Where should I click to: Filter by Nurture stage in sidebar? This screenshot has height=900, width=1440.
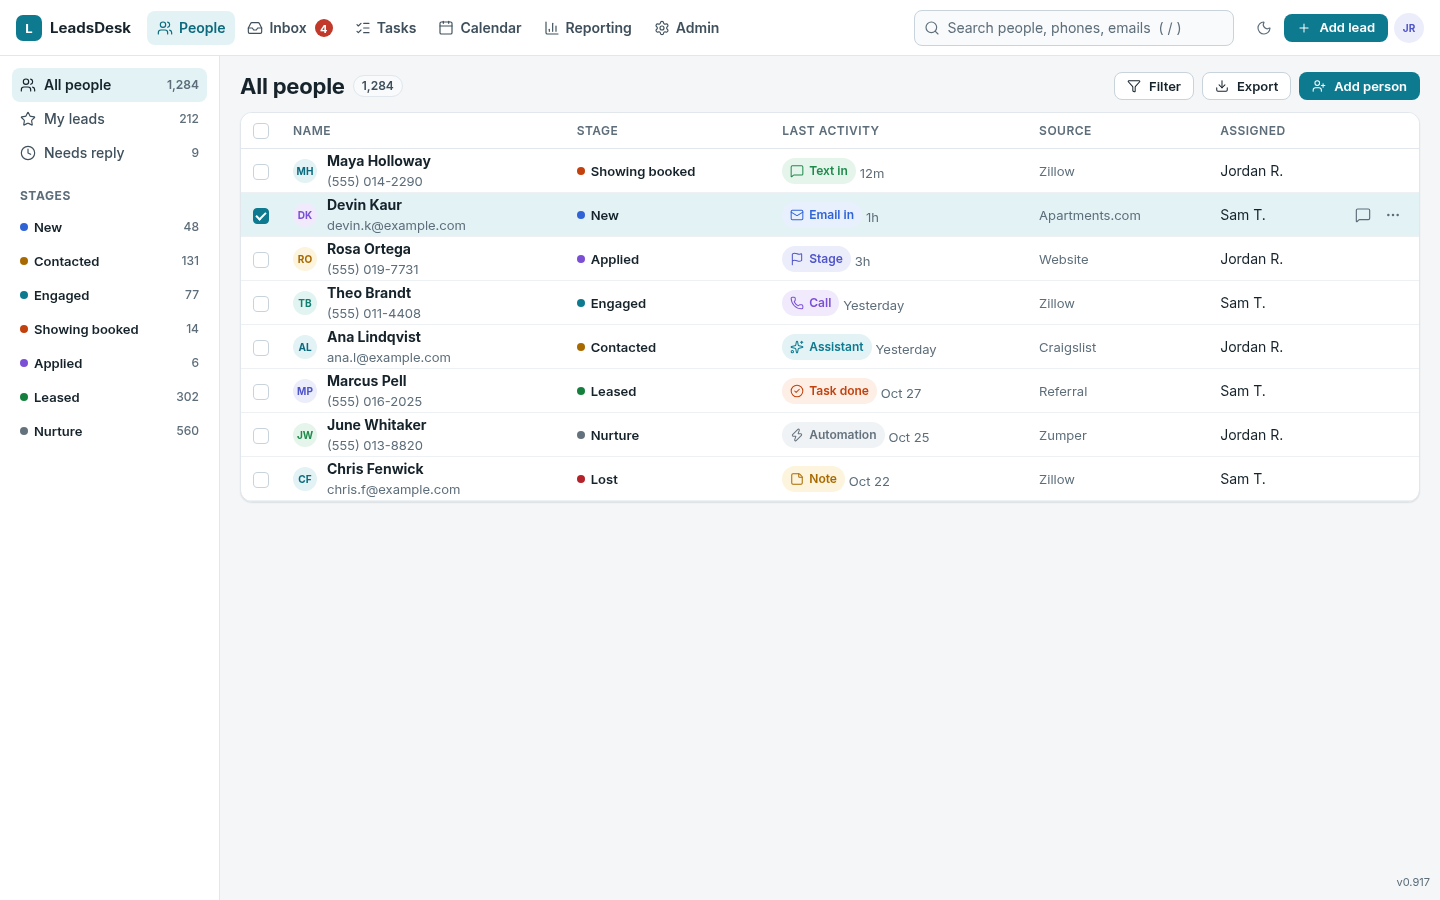[110, 431]
